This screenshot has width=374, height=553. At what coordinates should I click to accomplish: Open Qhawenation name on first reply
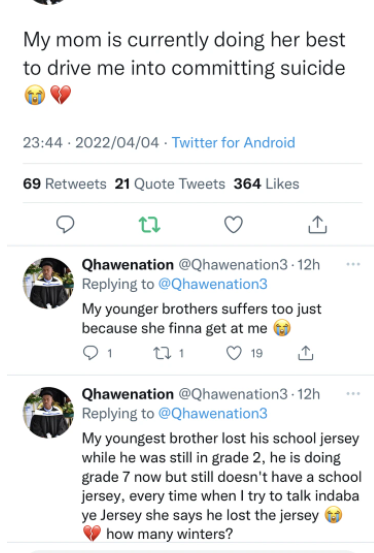point(128,265)
